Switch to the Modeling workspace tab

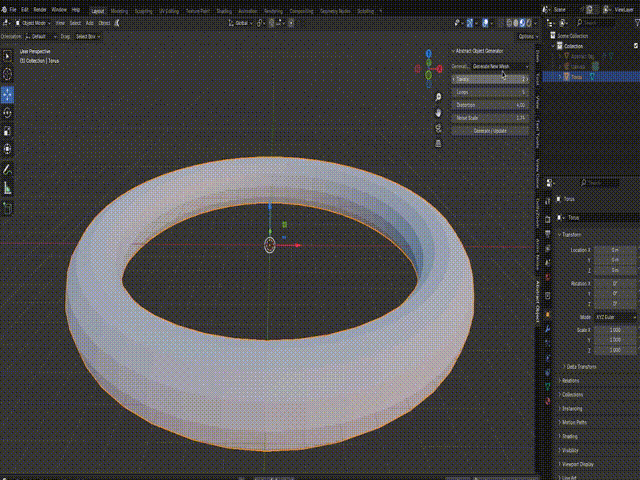point(119,11)
